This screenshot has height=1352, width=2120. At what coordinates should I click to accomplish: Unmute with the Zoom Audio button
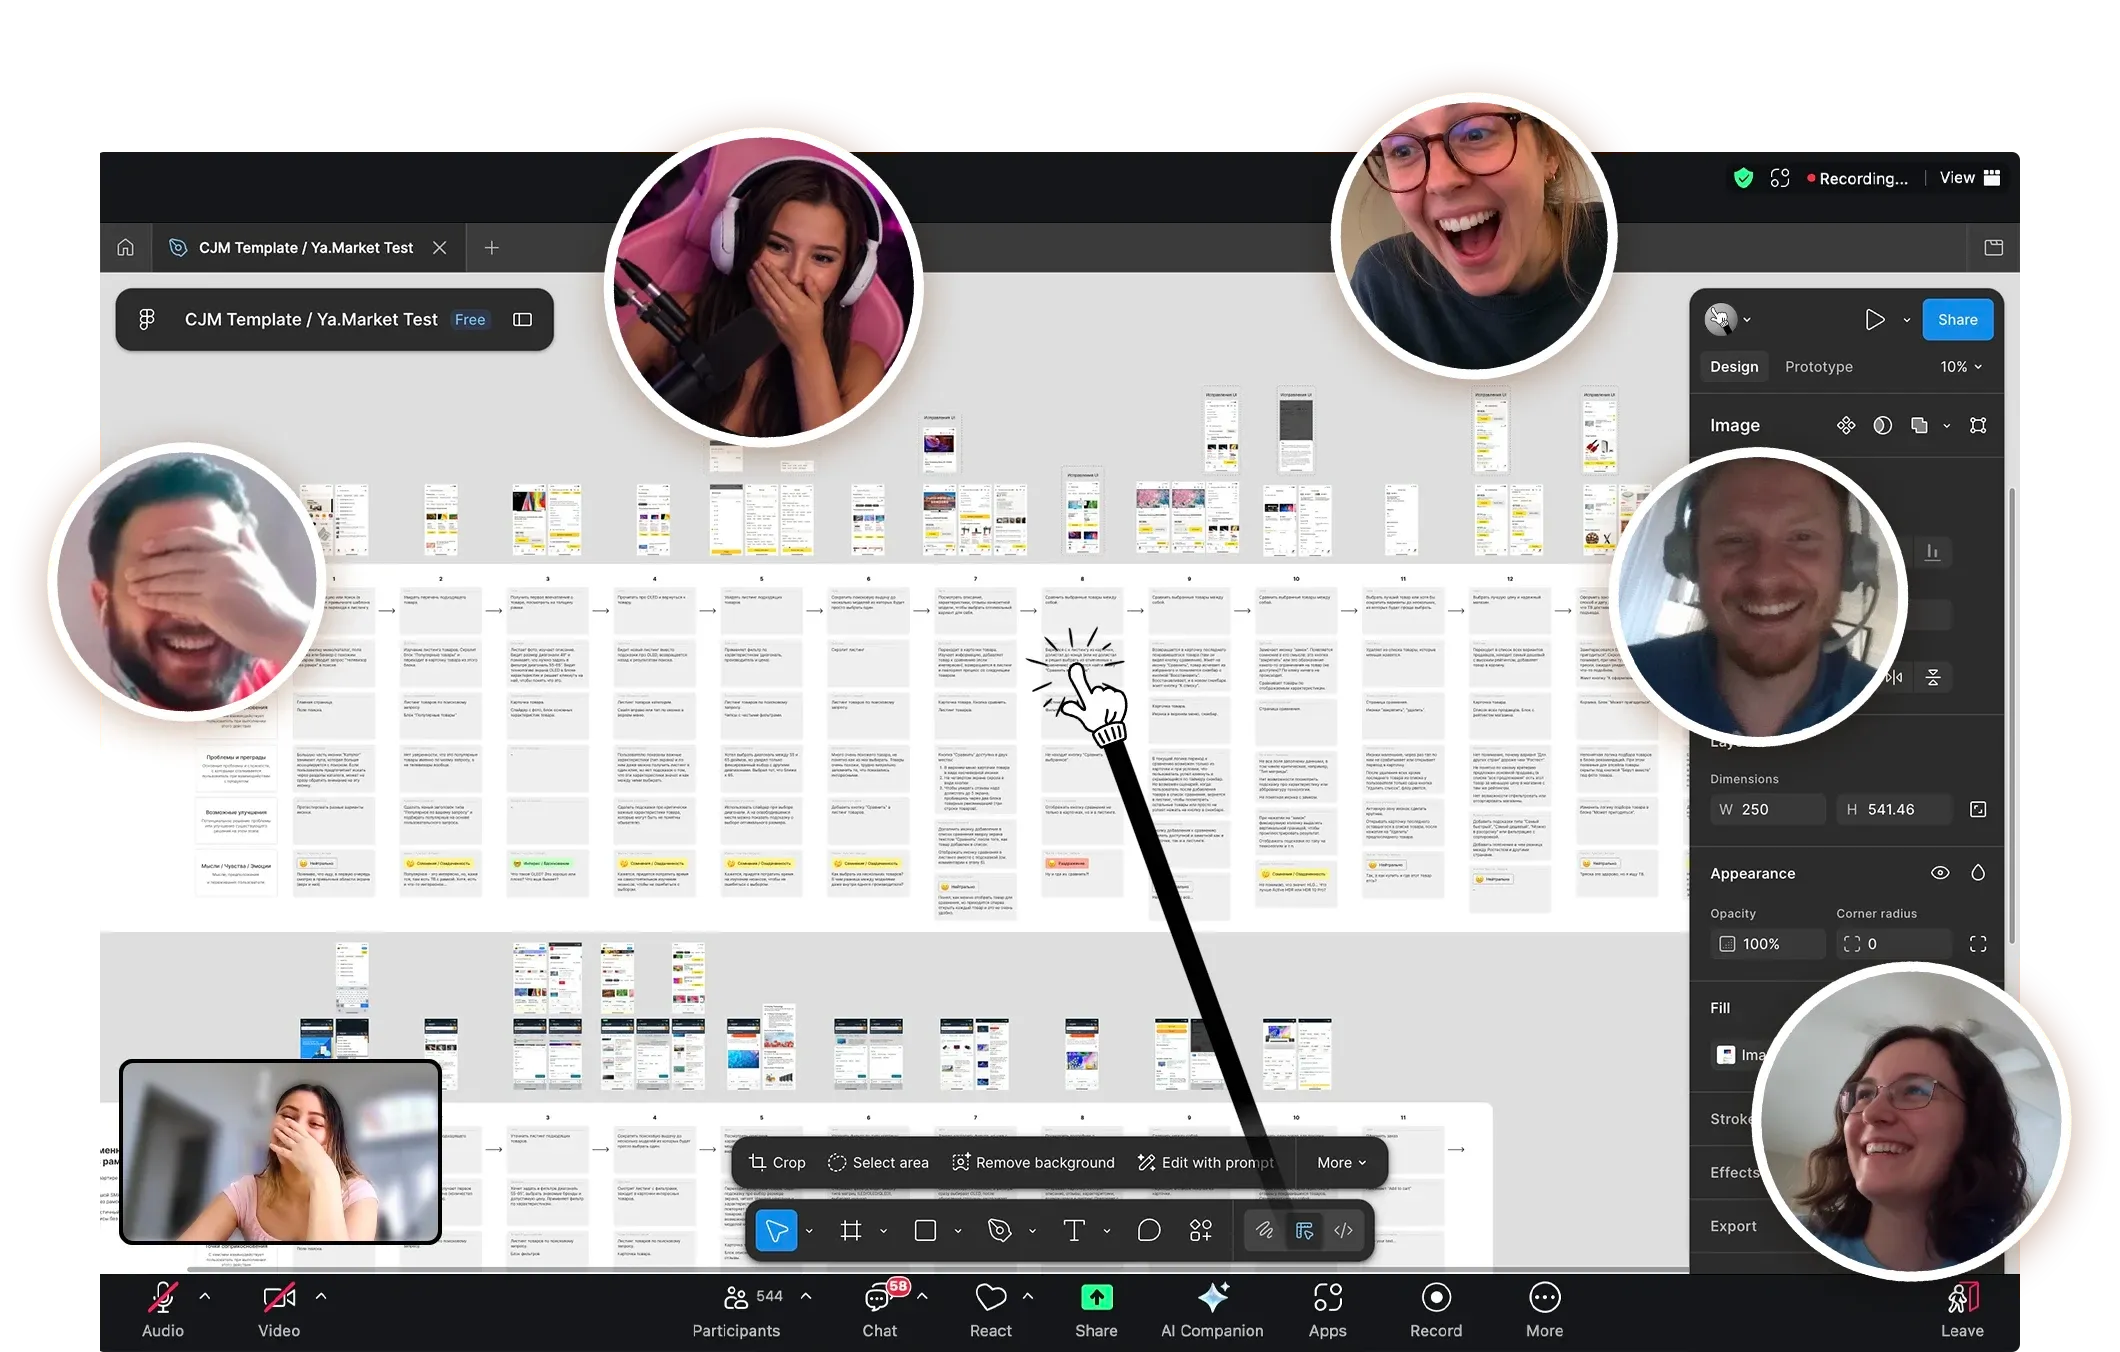pos(162,1309)
